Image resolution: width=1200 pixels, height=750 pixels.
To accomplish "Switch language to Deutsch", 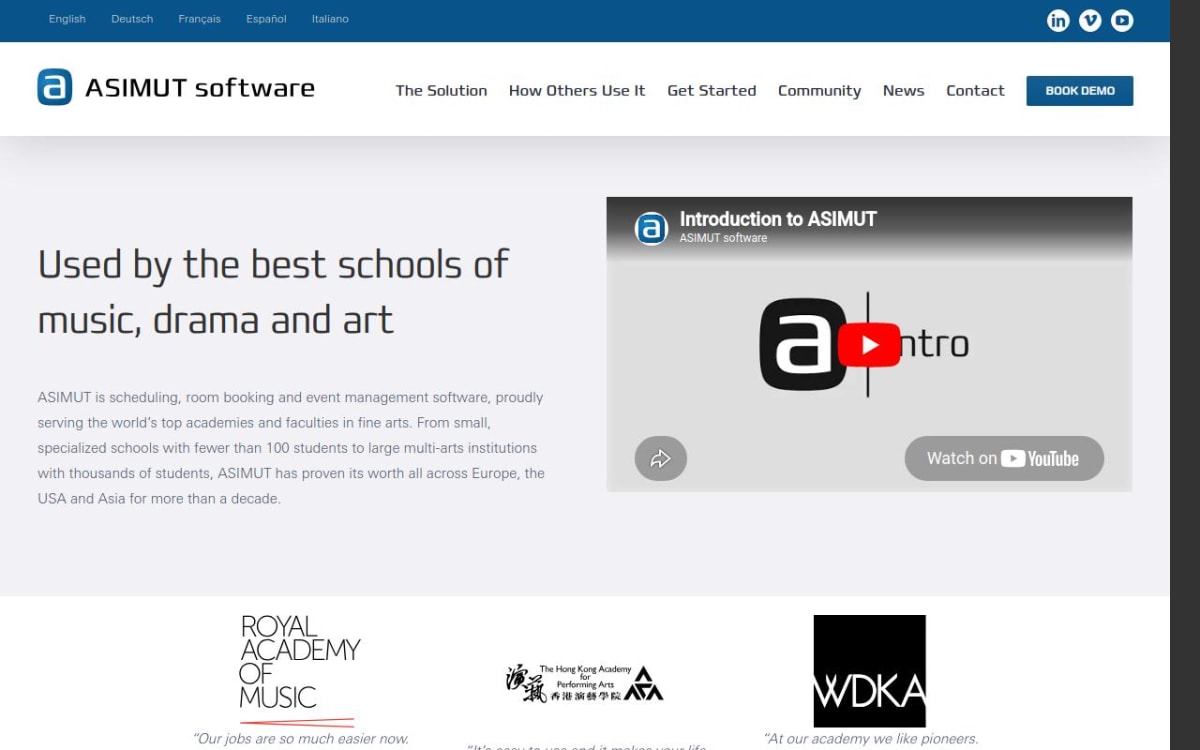I will pyautogui.click(x=132, y=19).
